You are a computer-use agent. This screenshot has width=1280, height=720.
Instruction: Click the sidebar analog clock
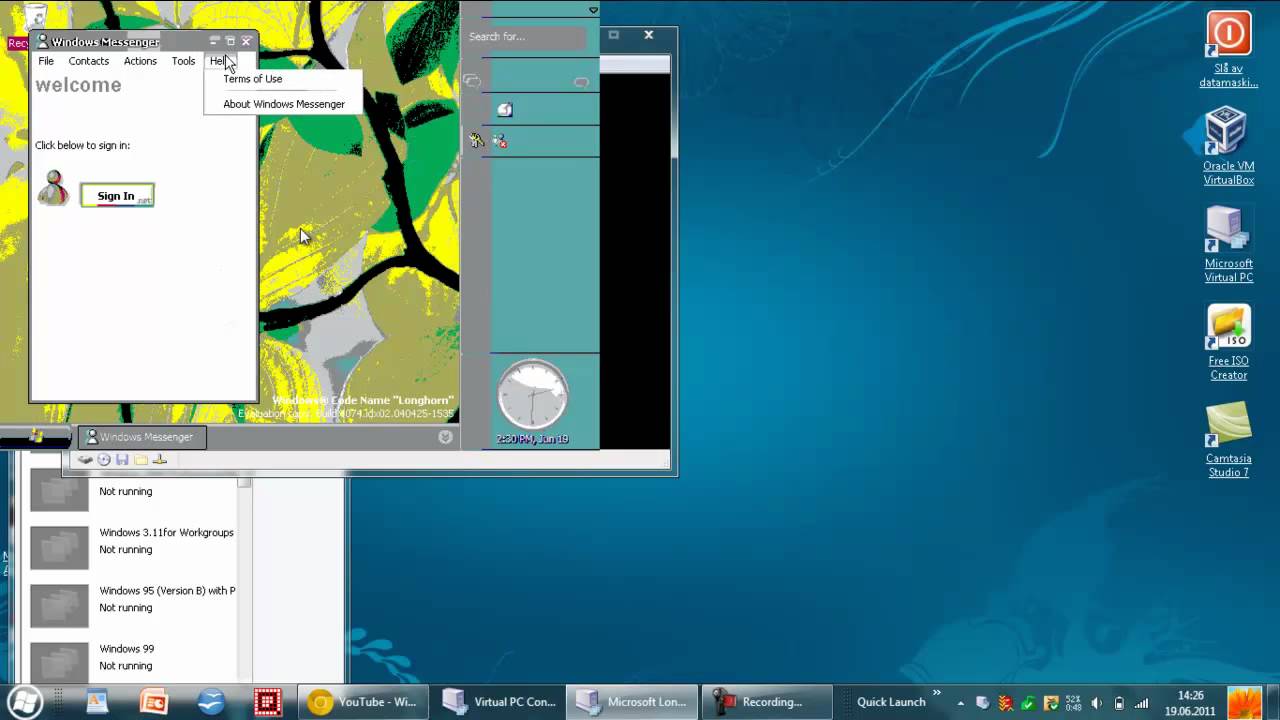(x=532, y=396)
